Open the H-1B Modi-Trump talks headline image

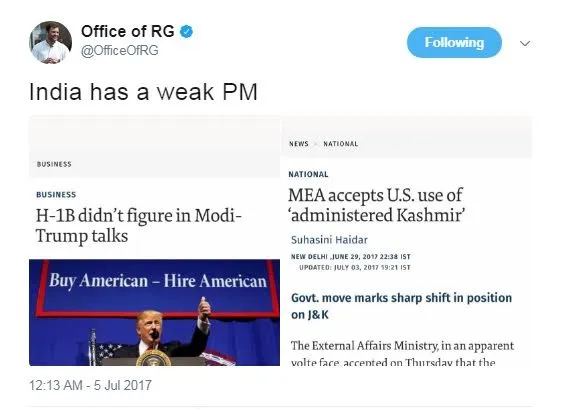tap(154, 240)
